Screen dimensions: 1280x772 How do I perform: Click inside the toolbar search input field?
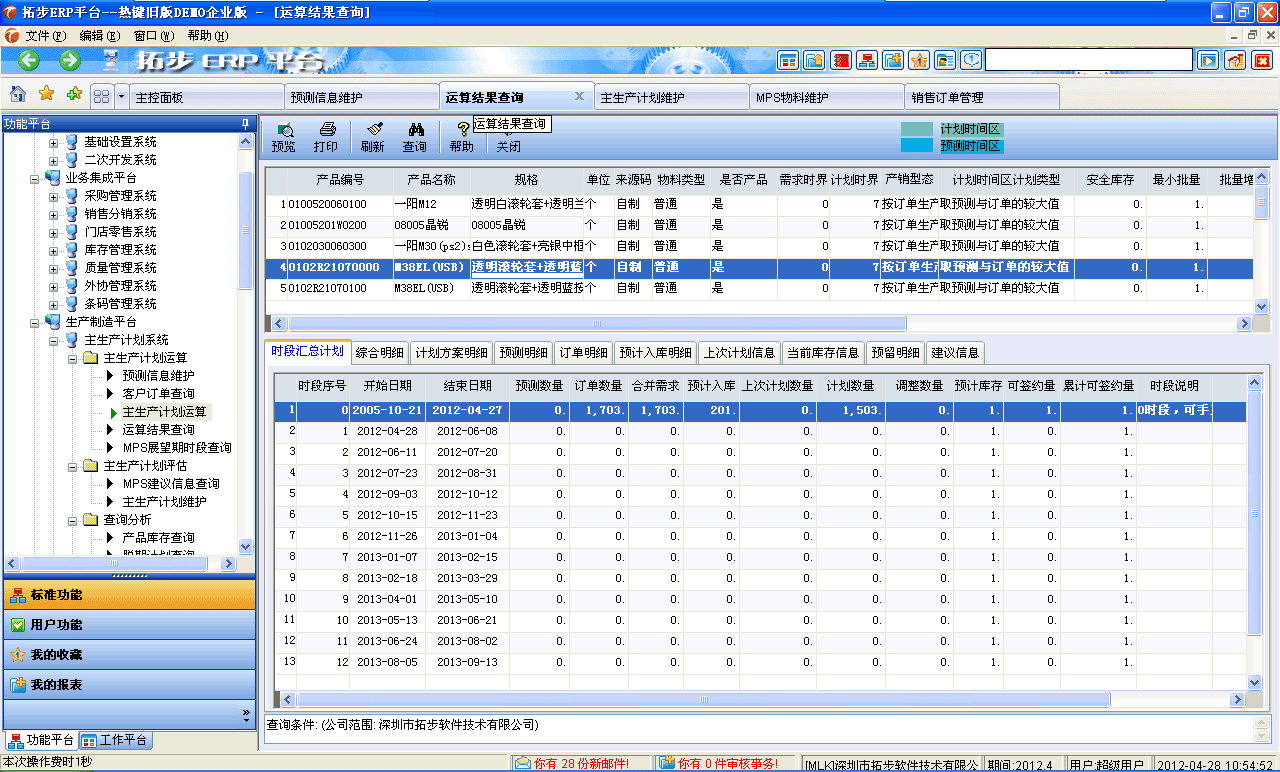click(1090, 59)
